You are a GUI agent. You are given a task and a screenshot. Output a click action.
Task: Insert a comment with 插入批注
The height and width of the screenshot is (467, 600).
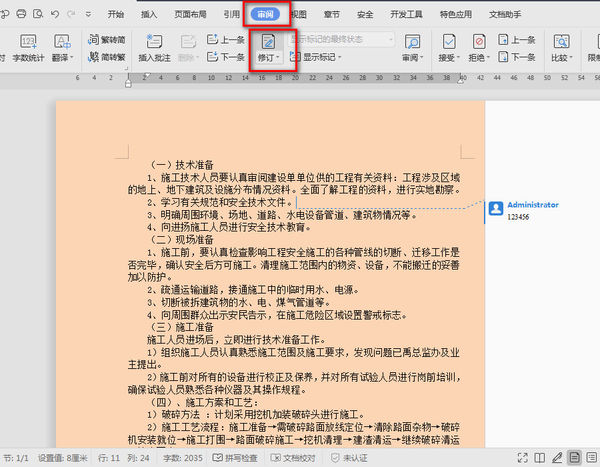pos(154,48)
